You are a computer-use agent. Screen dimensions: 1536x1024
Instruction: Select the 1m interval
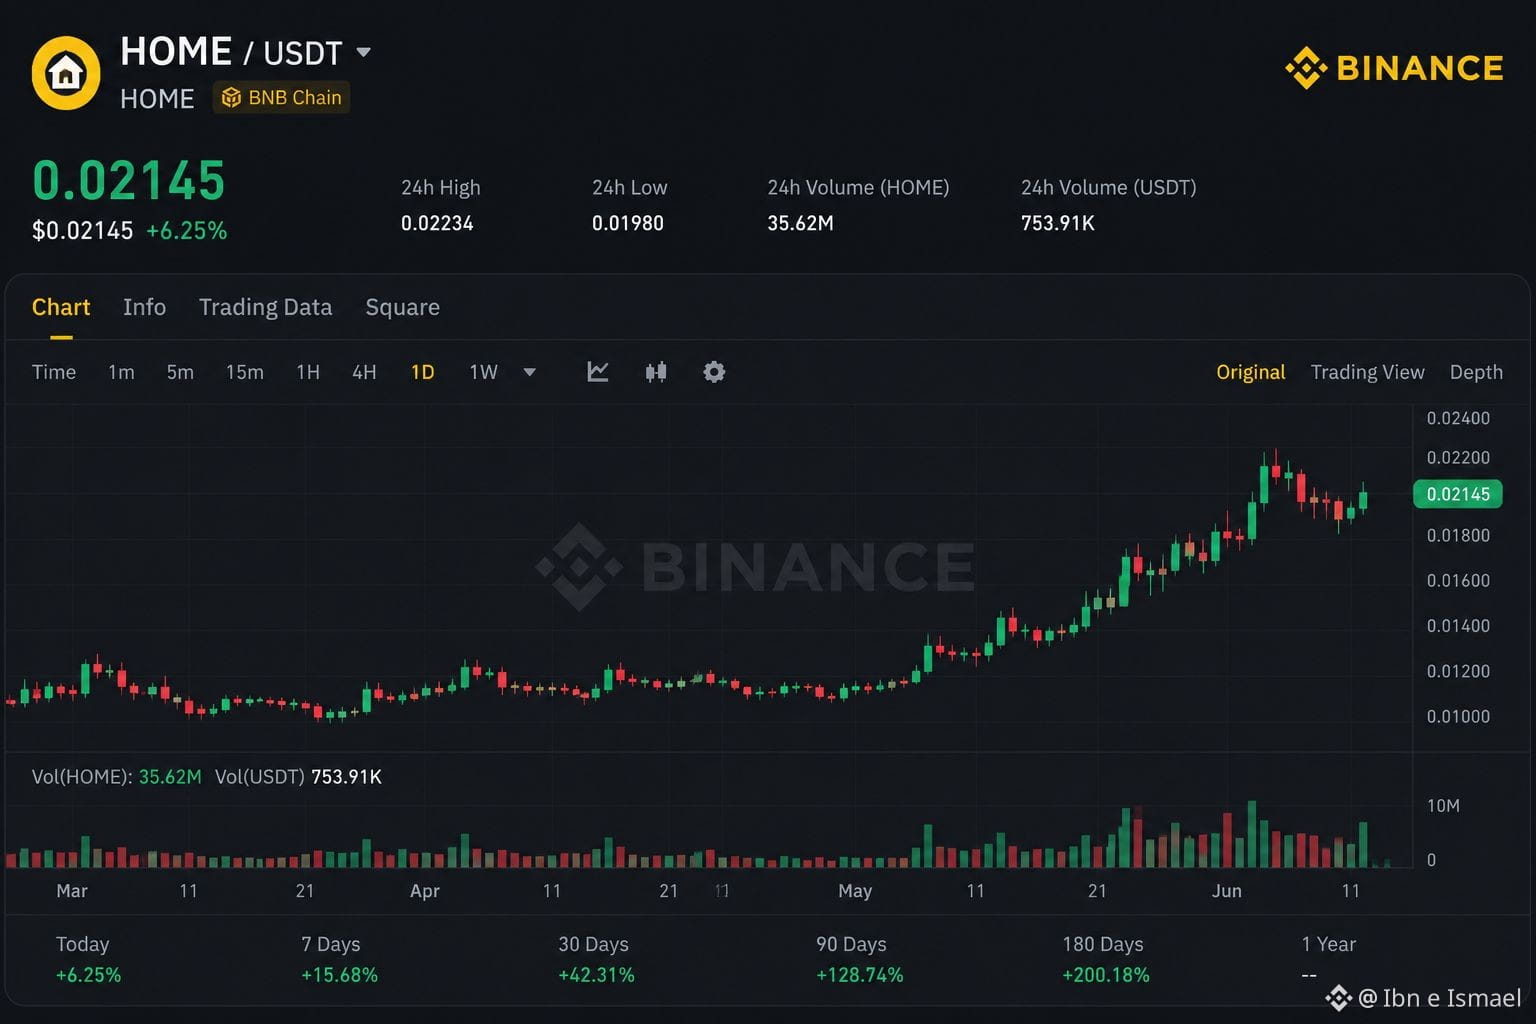[x=121, y=372]
